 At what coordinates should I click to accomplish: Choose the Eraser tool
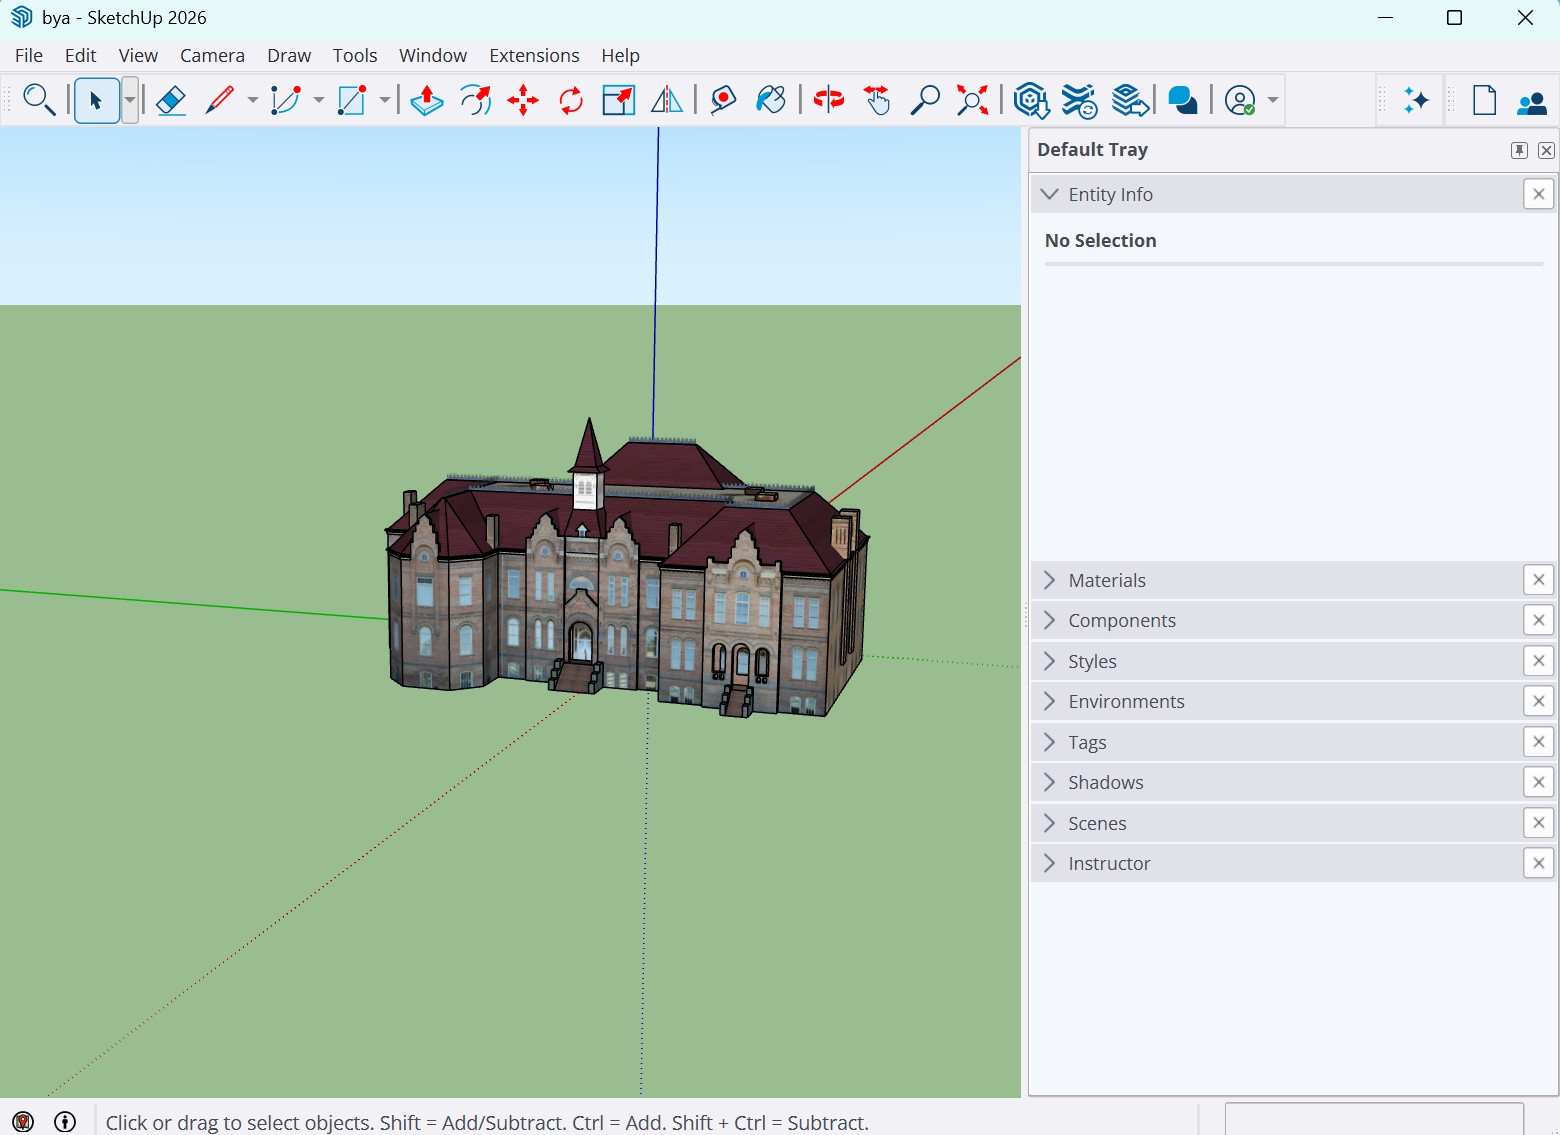tap(171, 100)
